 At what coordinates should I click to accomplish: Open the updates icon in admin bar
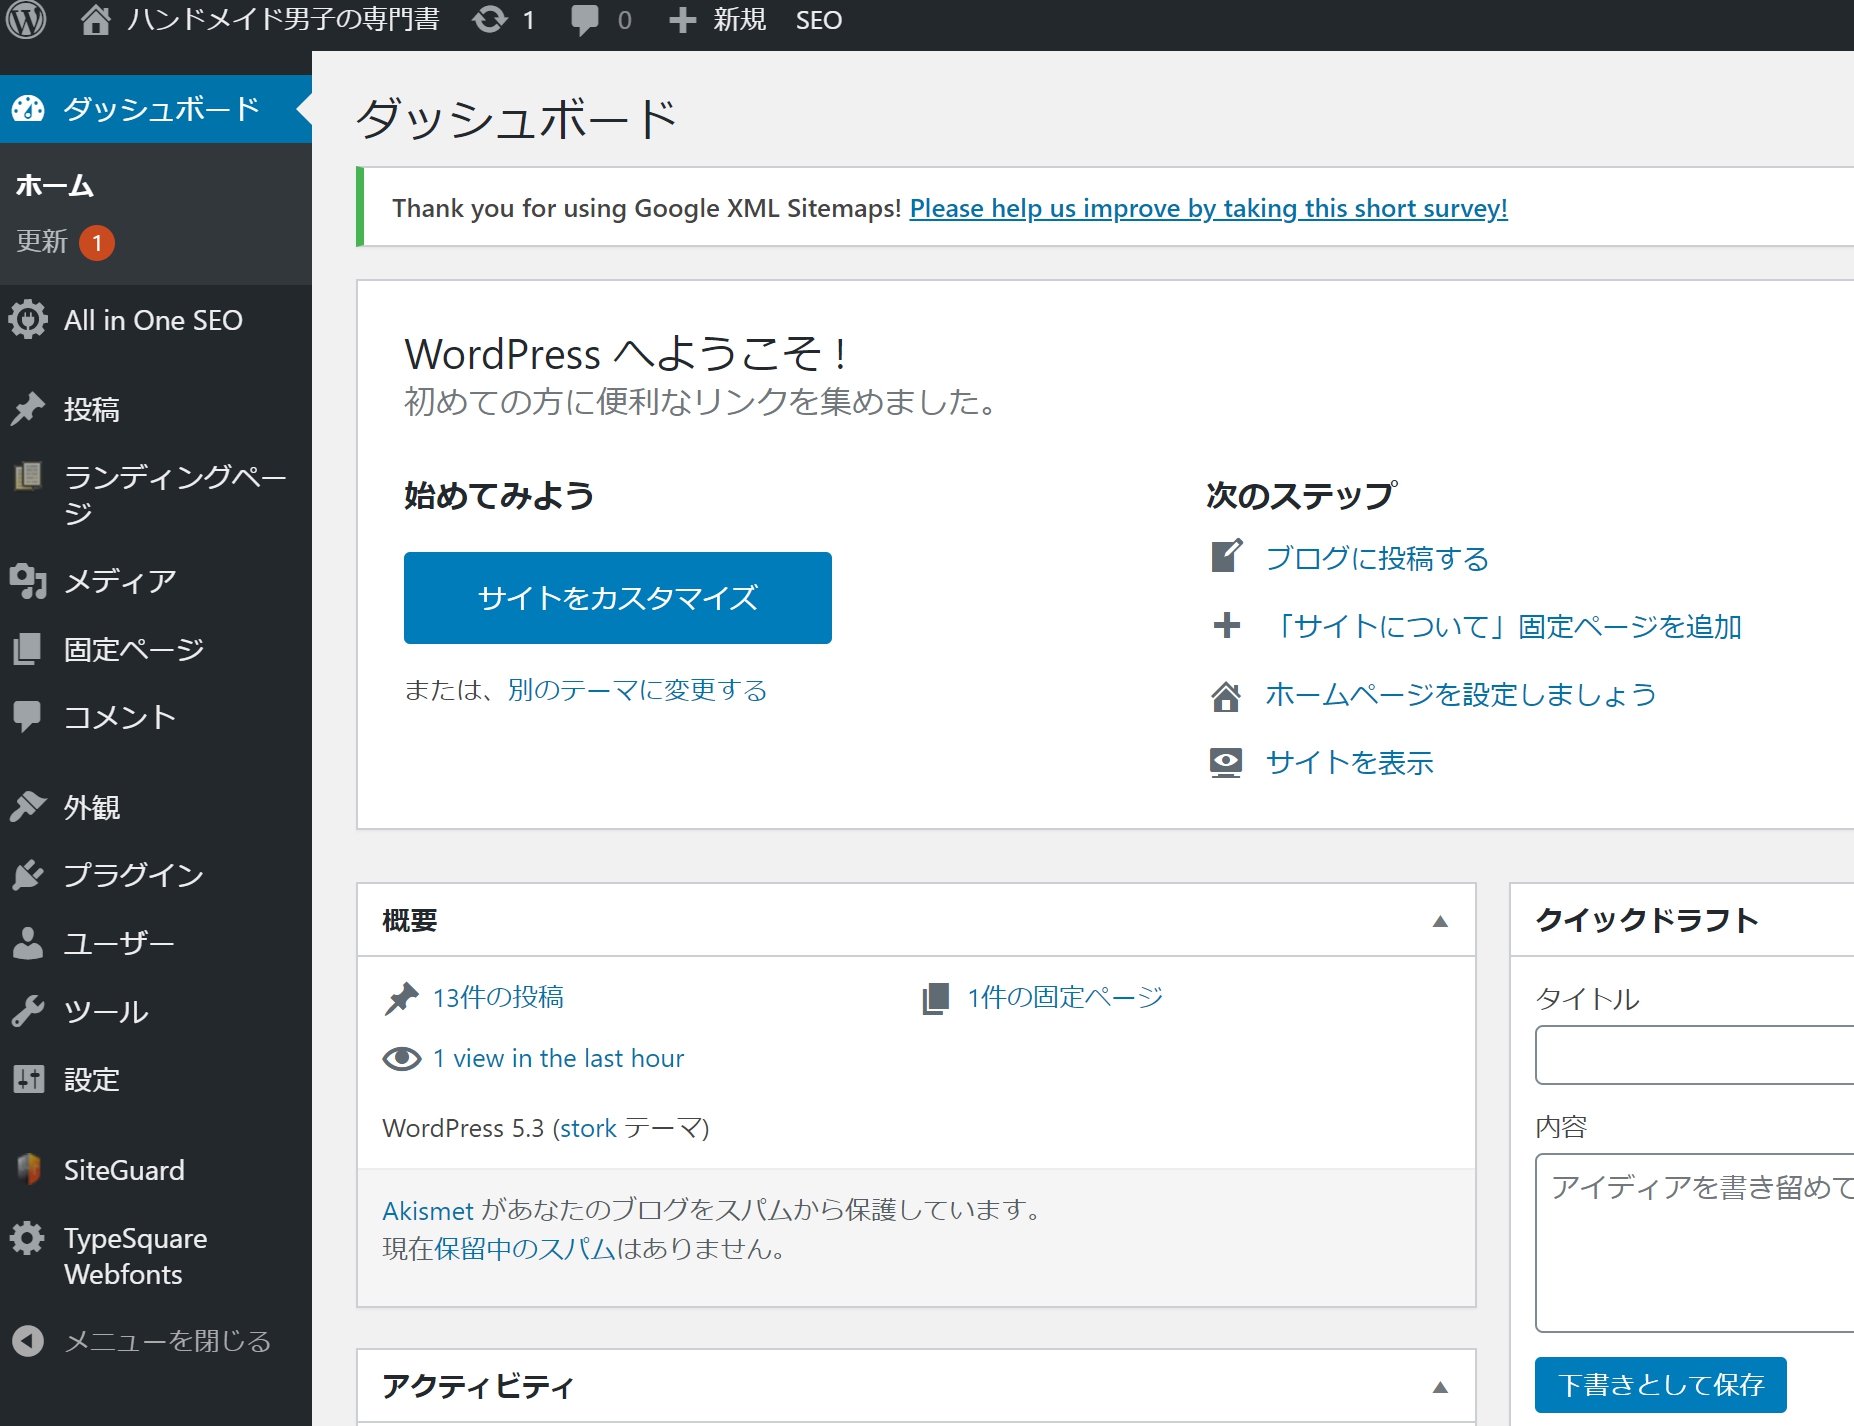(x=490, y=19)
